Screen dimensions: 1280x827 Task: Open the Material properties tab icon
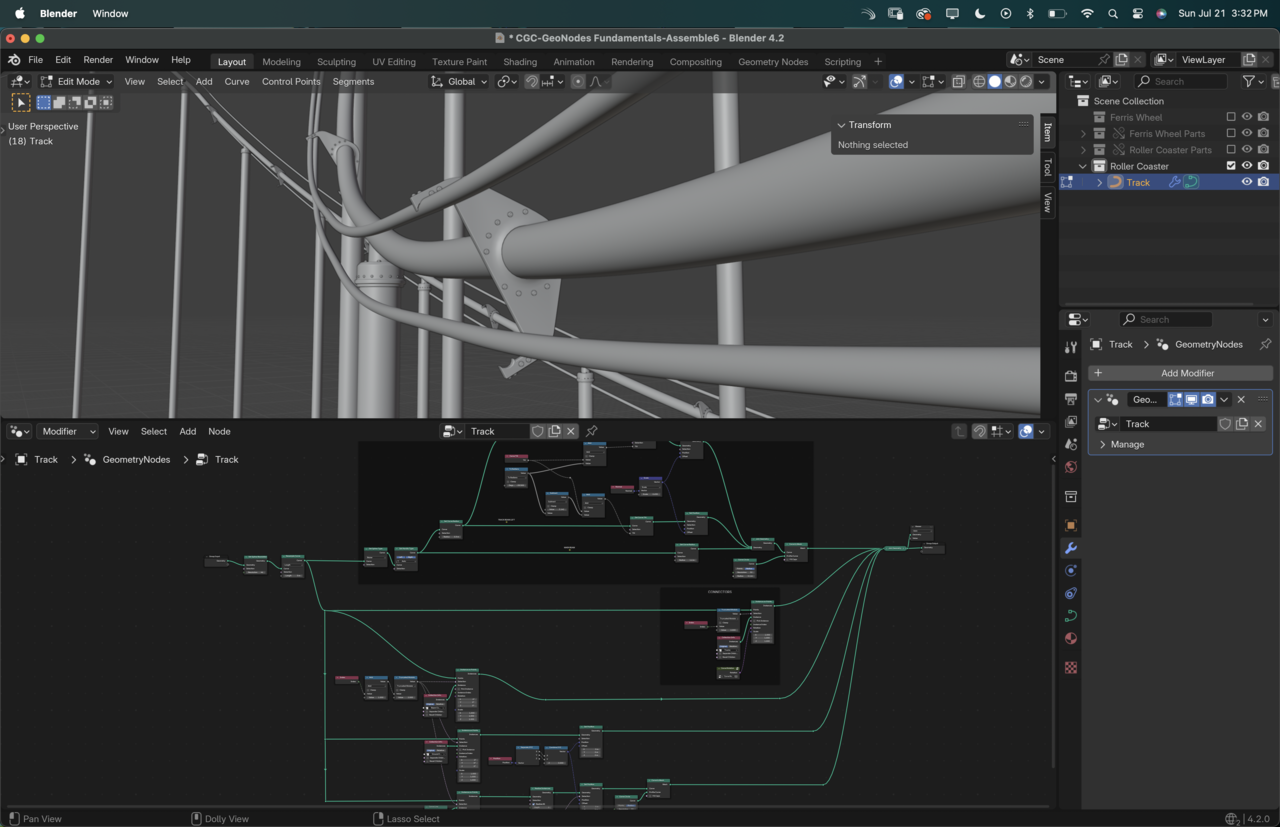coord(1071,639)
